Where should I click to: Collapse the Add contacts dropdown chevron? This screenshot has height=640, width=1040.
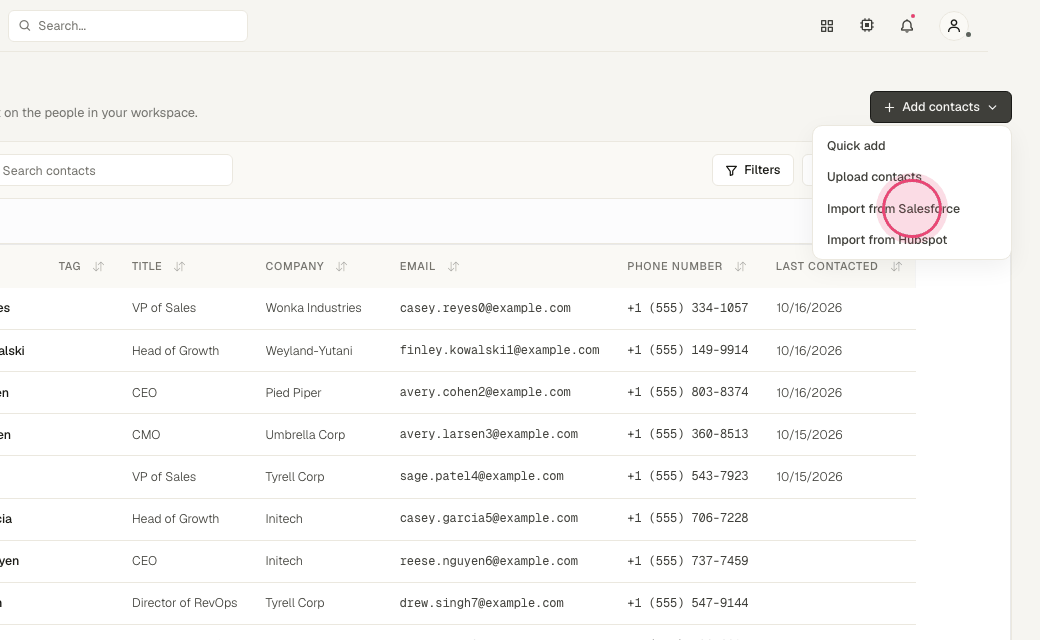tap(992, 107)
